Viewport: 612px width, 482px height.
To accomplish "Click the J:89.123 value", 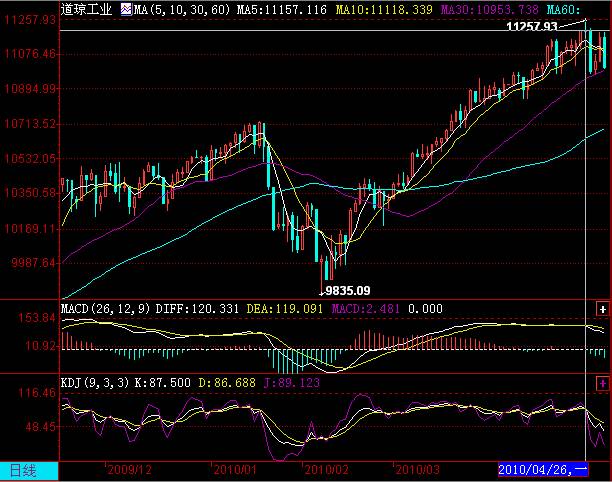I will (x=292, y=383).
